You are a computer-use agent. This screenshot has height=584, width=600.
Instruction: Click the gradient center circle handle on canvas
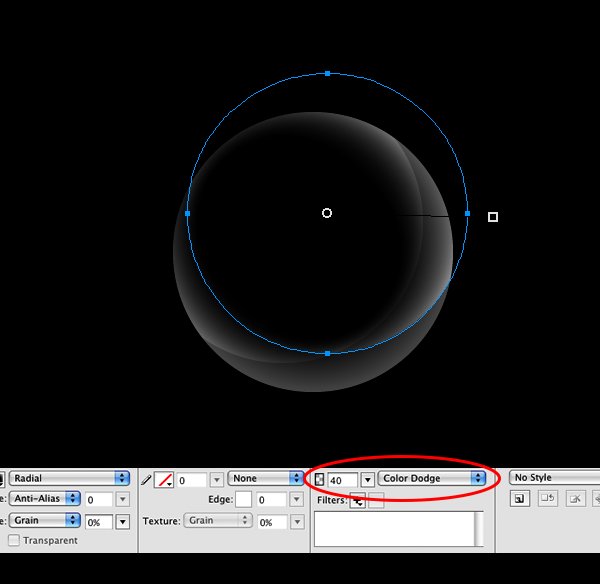point(327,213)
